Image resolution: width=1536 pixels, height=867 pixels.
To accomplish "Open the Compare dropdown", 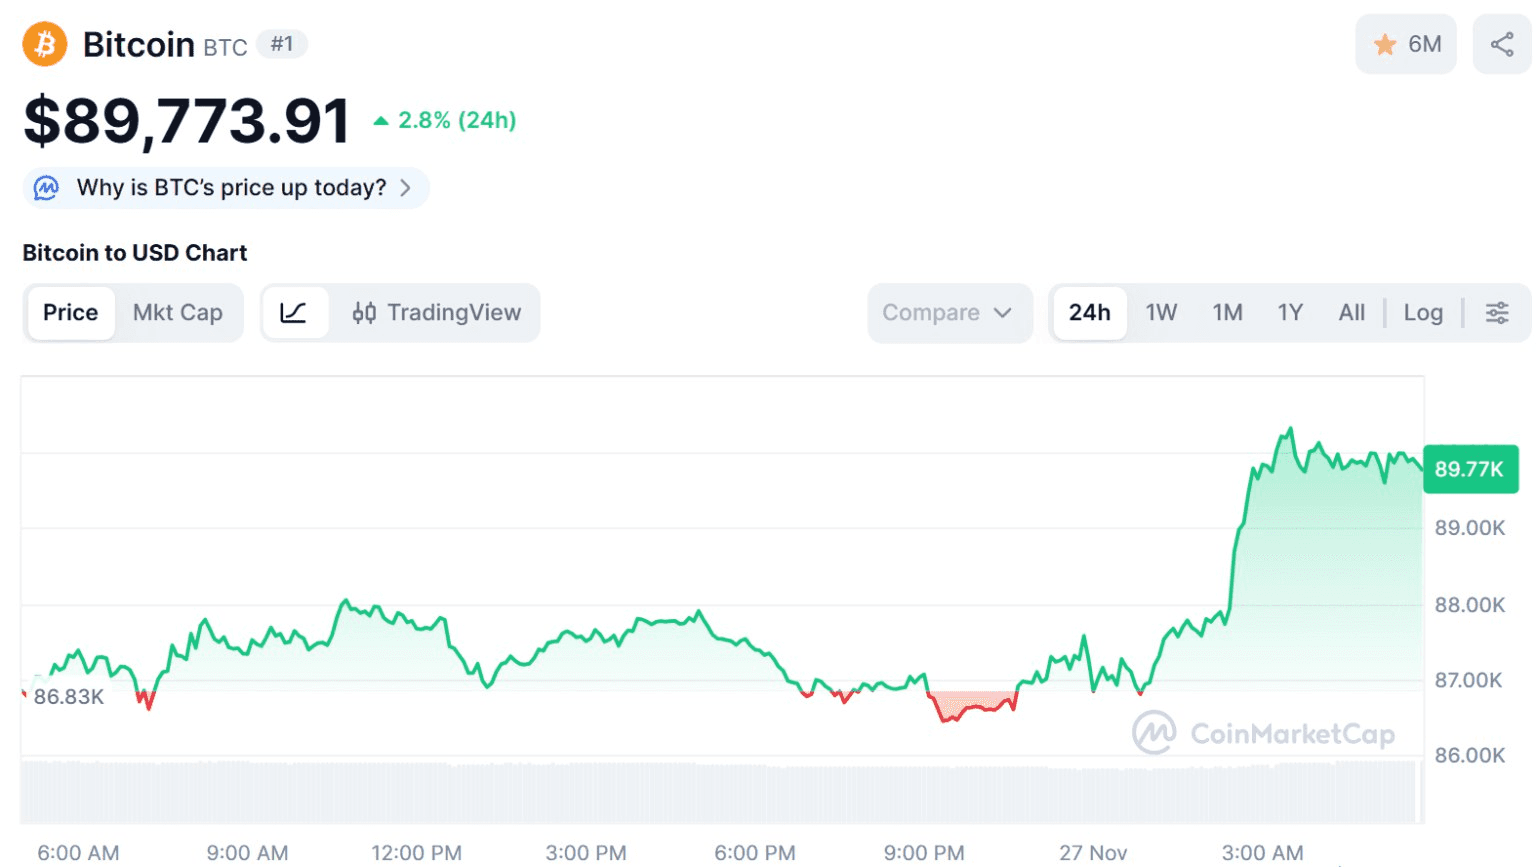I will pyautogui.click(x=931, y=313).
